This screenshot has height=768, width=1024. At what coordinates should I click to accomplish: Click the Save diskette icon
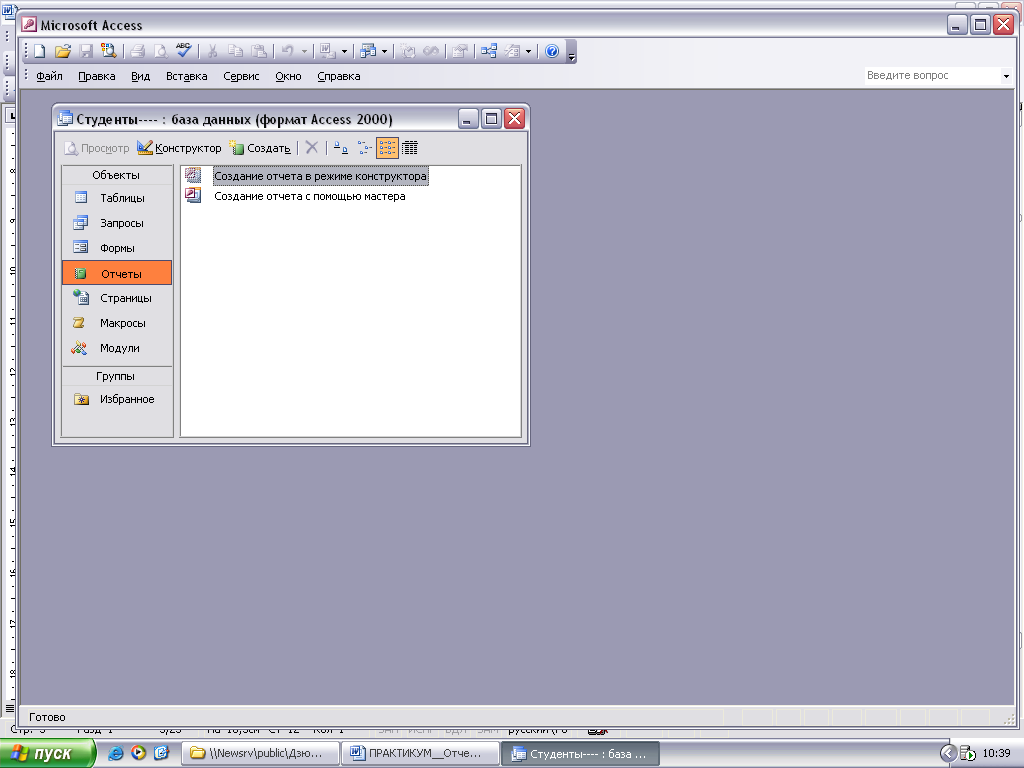pyautogui.click(x=86, y=51)
